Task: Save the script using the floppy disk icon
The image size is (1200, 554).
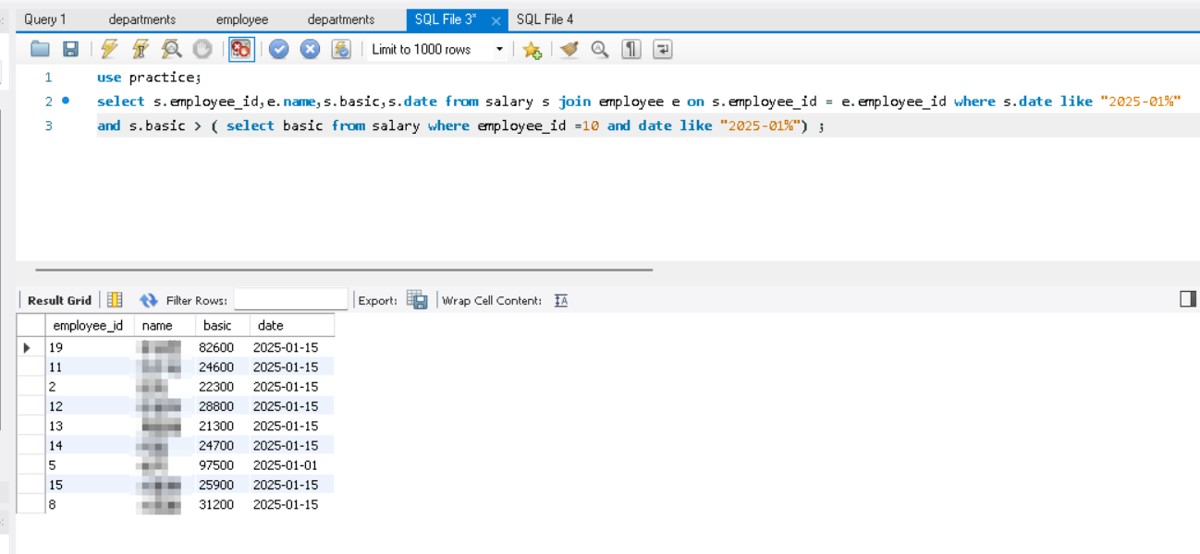Action: point(70,49)
